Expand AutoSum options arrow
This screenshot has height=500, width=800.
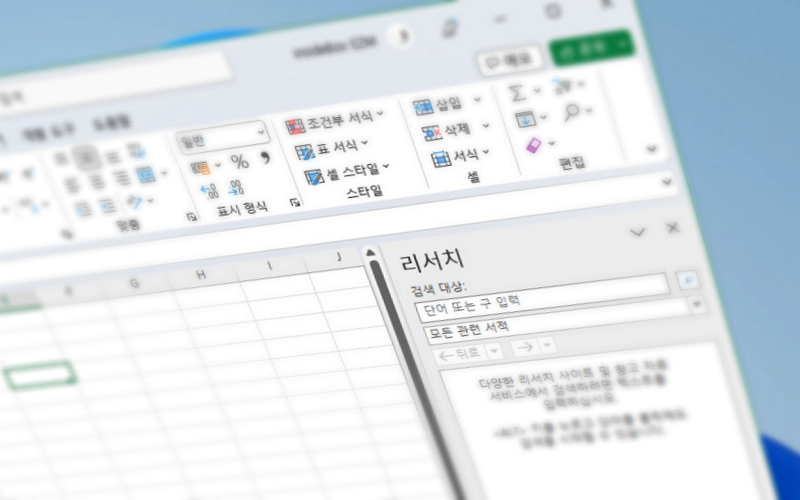[537, 91]
